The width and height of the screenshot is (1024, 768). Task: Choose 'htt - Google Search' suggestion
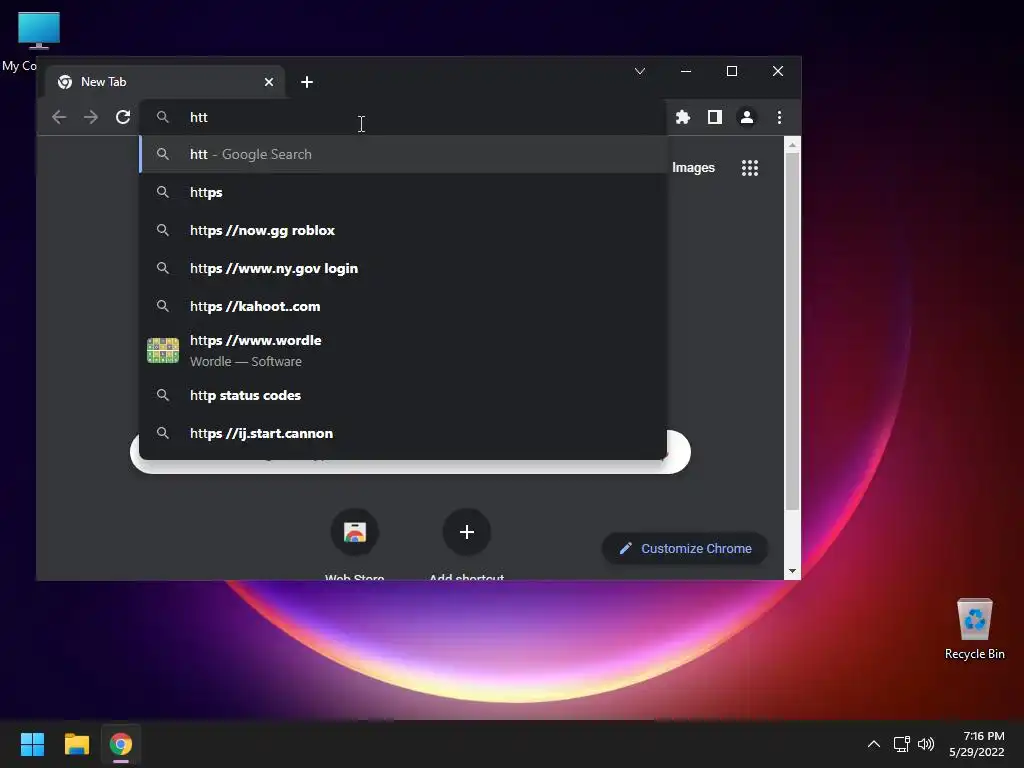403,155
